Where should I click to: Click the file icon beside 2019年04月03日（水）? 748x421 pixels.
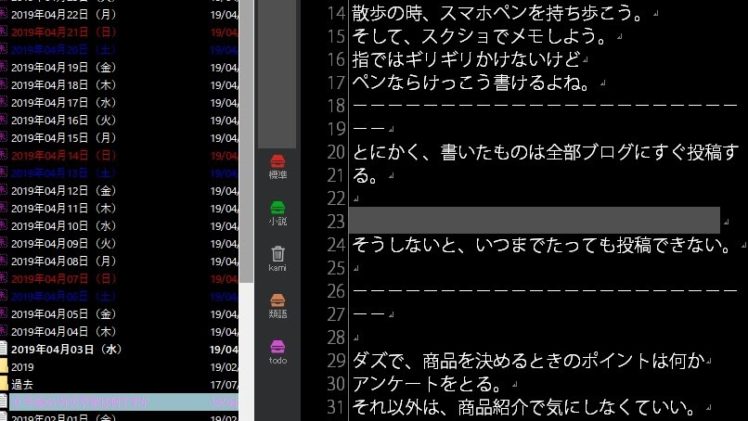4,349
